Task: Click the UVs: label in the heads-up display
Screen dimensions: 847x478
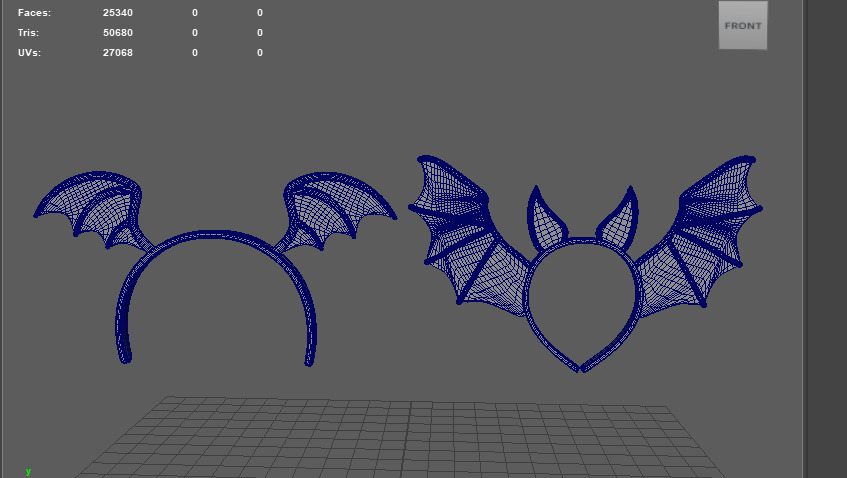Action: point(29,52)
